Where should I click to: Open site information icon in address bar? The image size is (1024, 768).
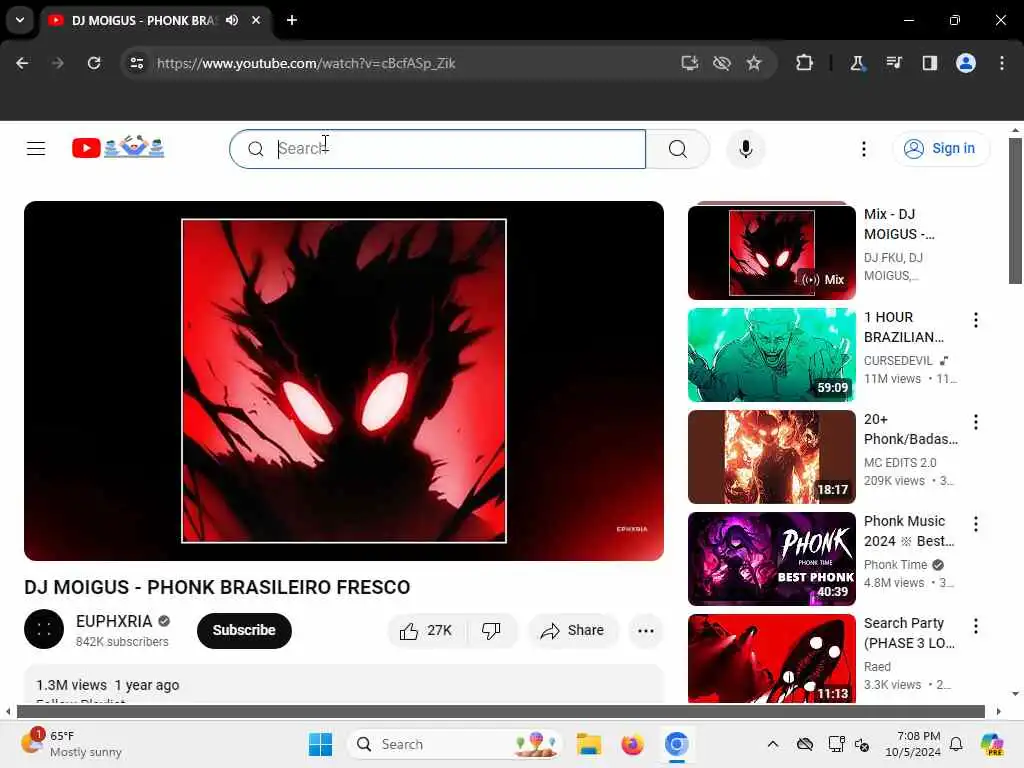click(136, 63)
